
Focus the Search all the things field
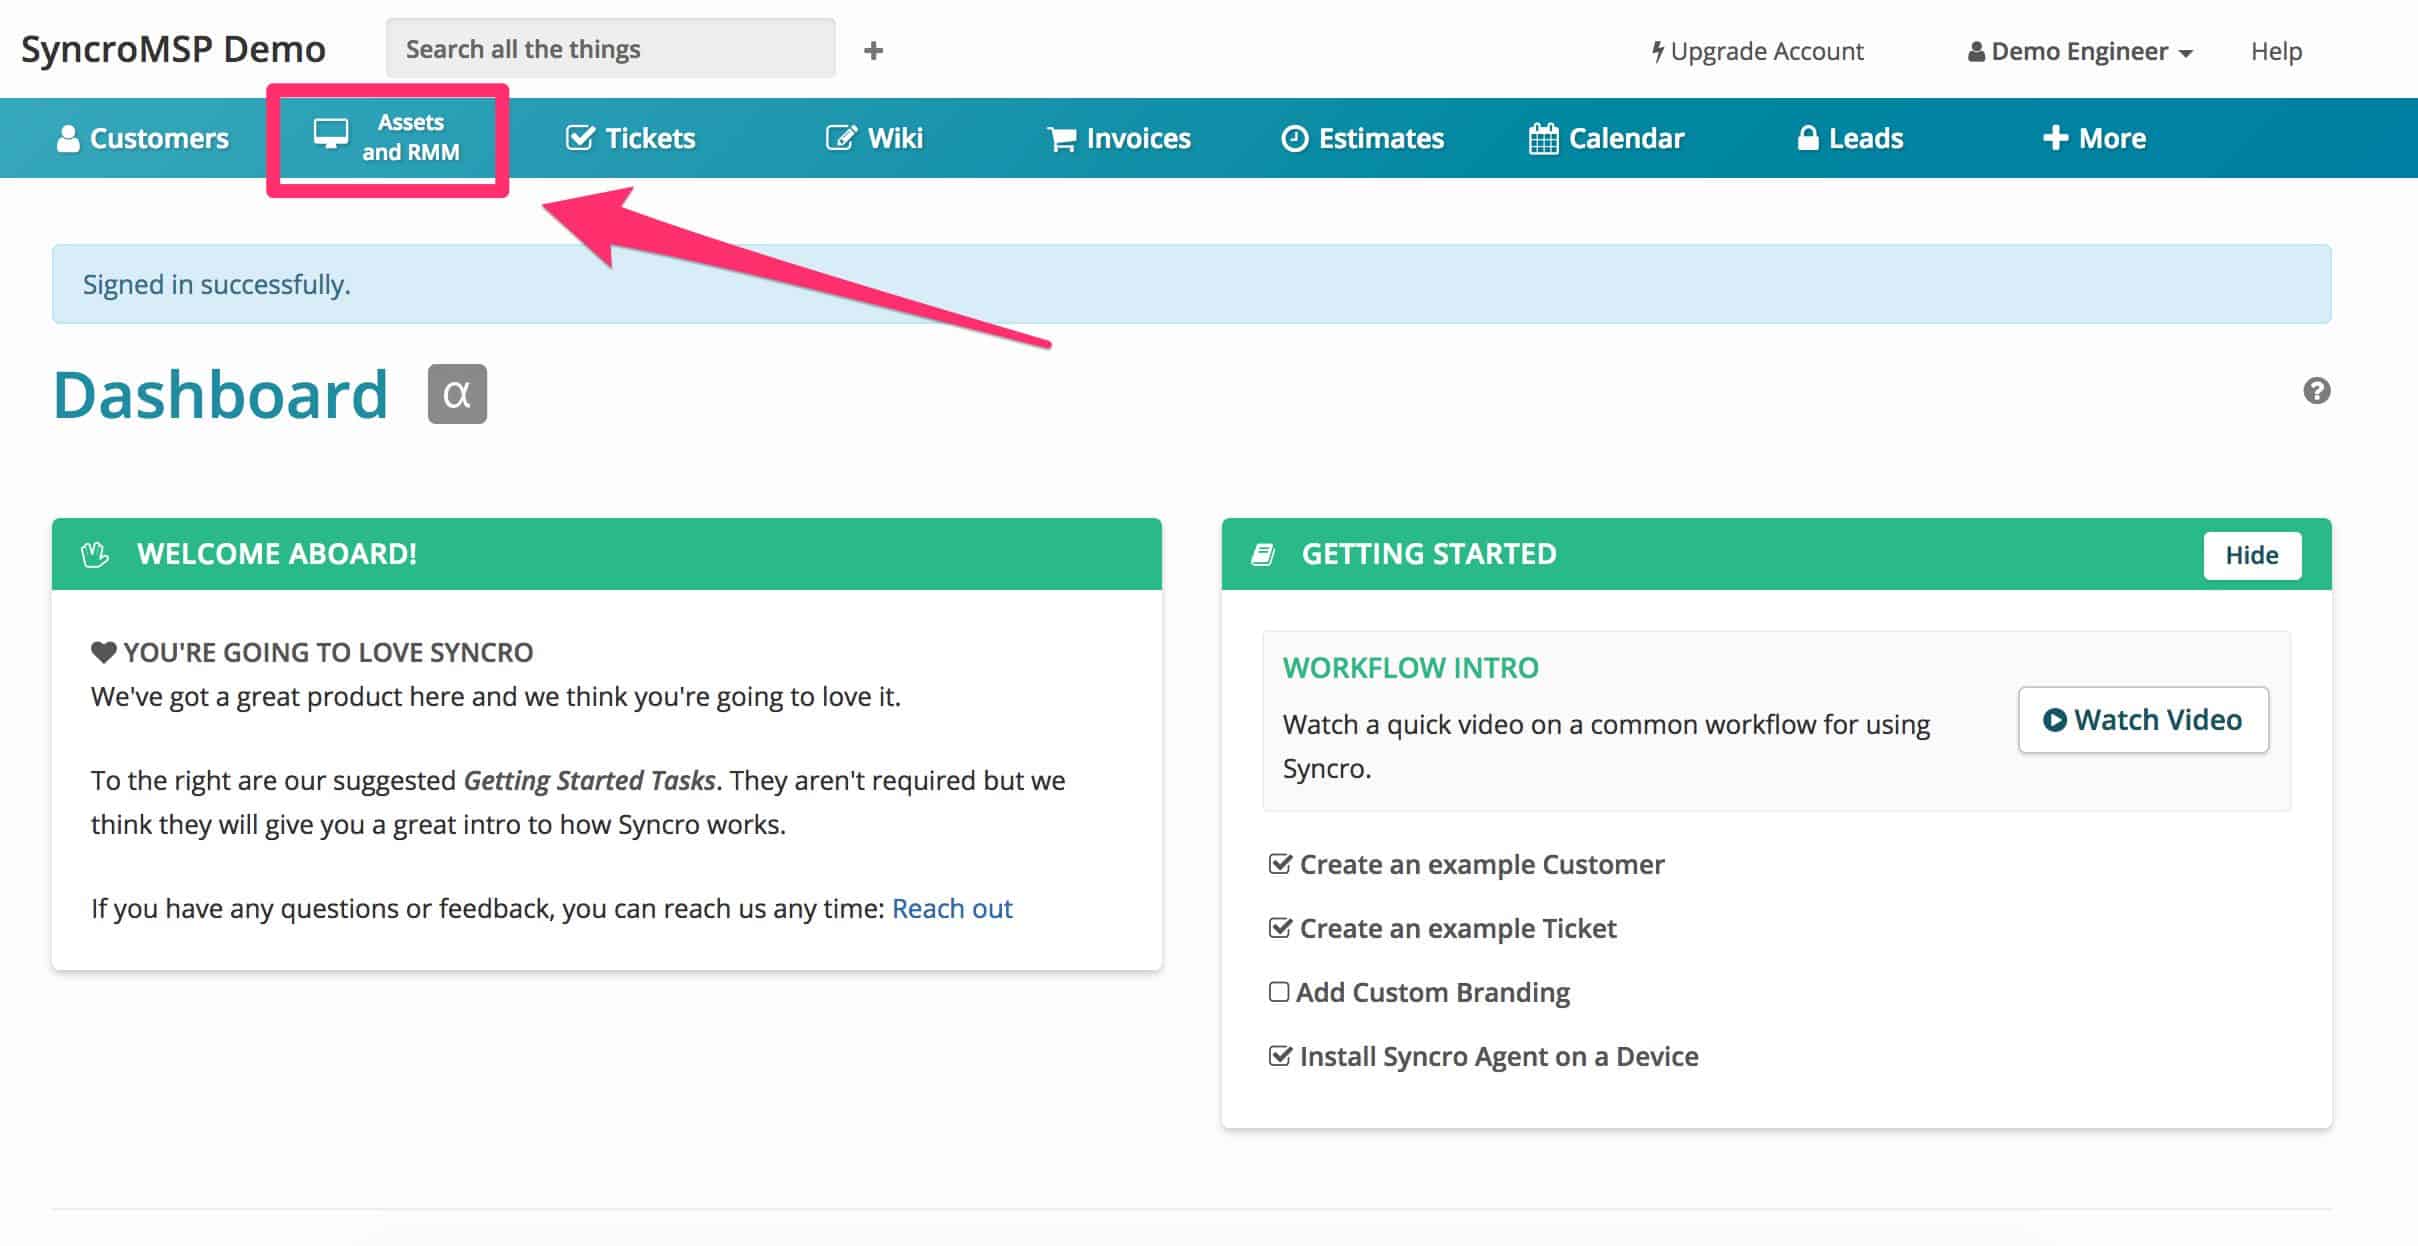610,49
